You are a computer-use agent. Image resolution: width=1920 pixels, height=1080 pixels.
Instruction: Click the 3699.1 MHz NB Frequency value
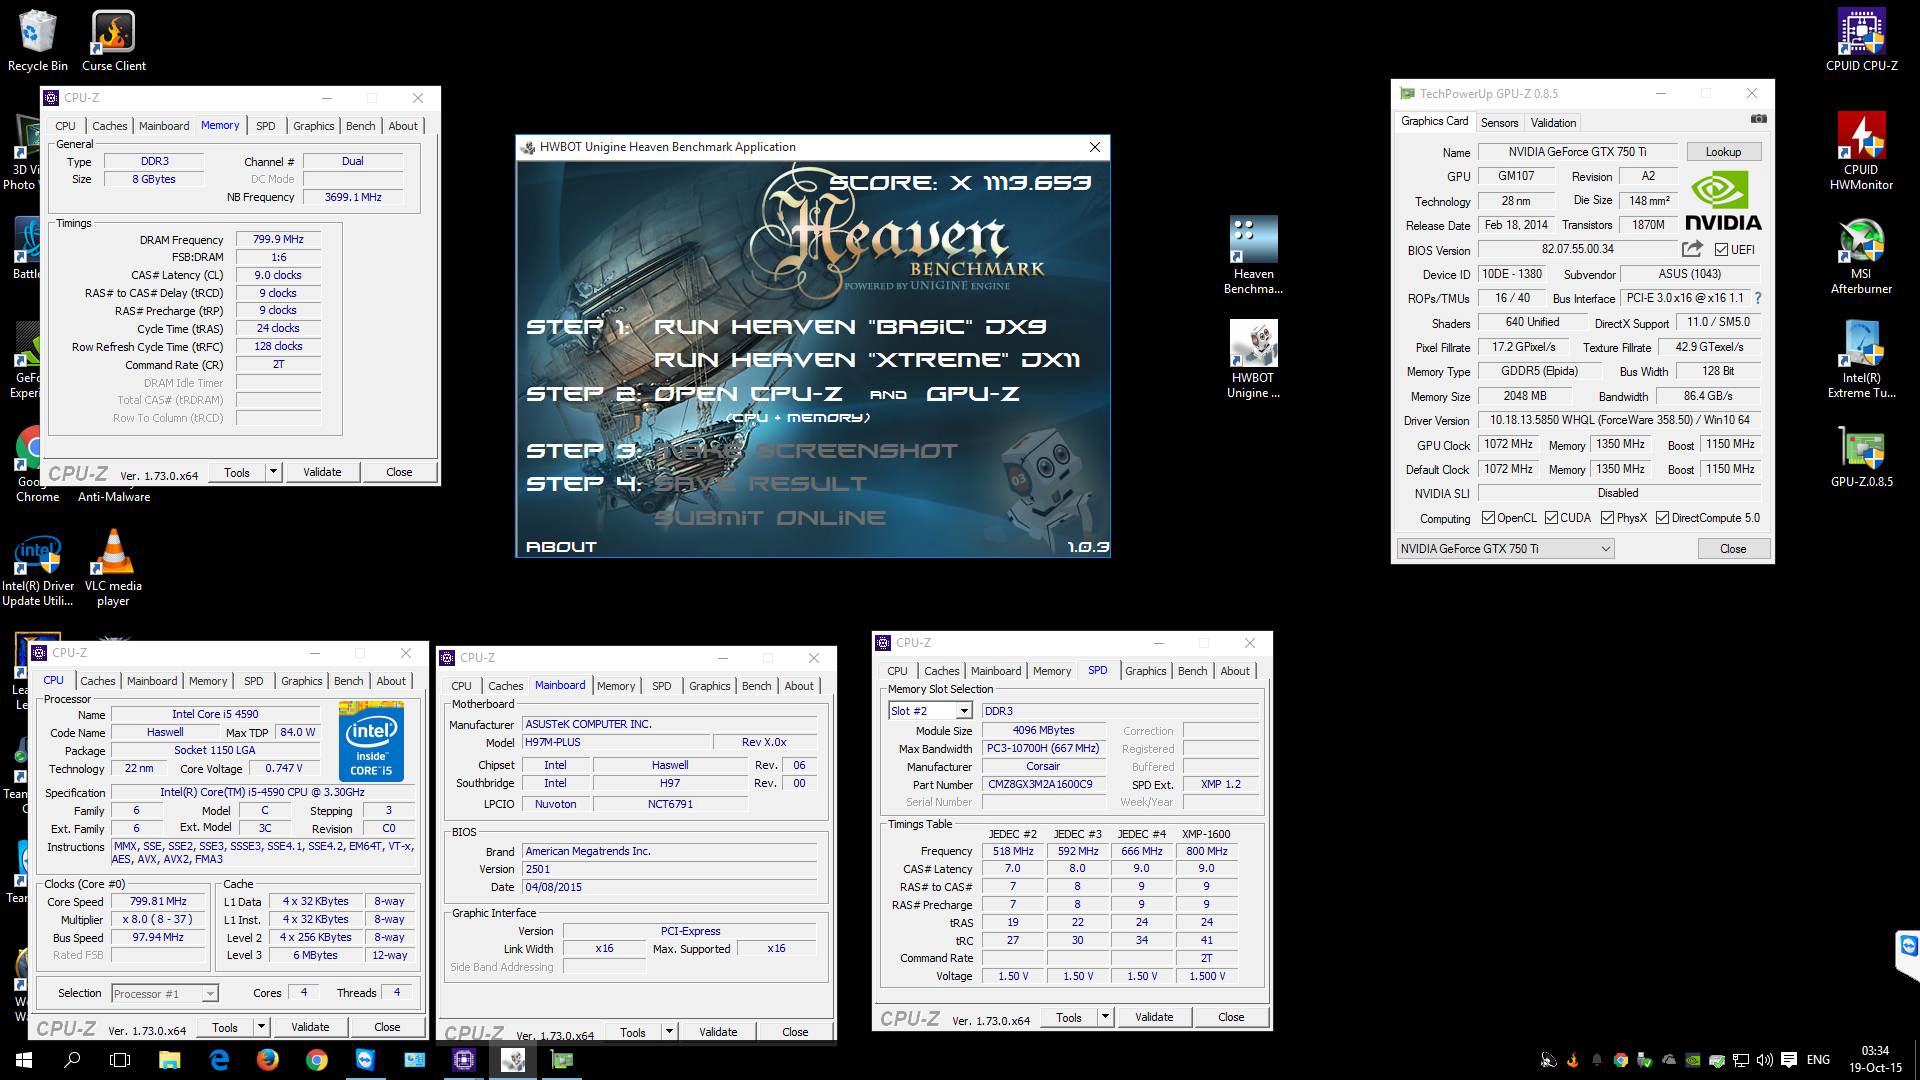tap(353, 197)
